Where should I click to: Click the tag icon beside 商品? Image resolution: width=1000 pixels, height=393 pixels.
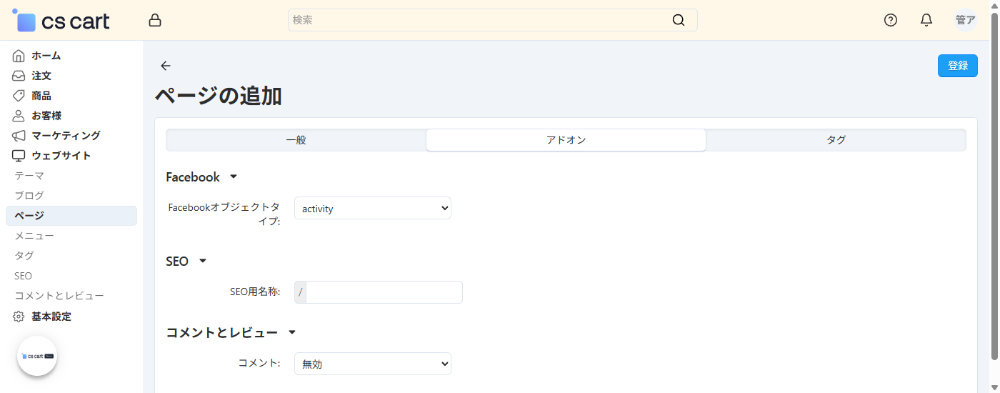tap(18, 96)
